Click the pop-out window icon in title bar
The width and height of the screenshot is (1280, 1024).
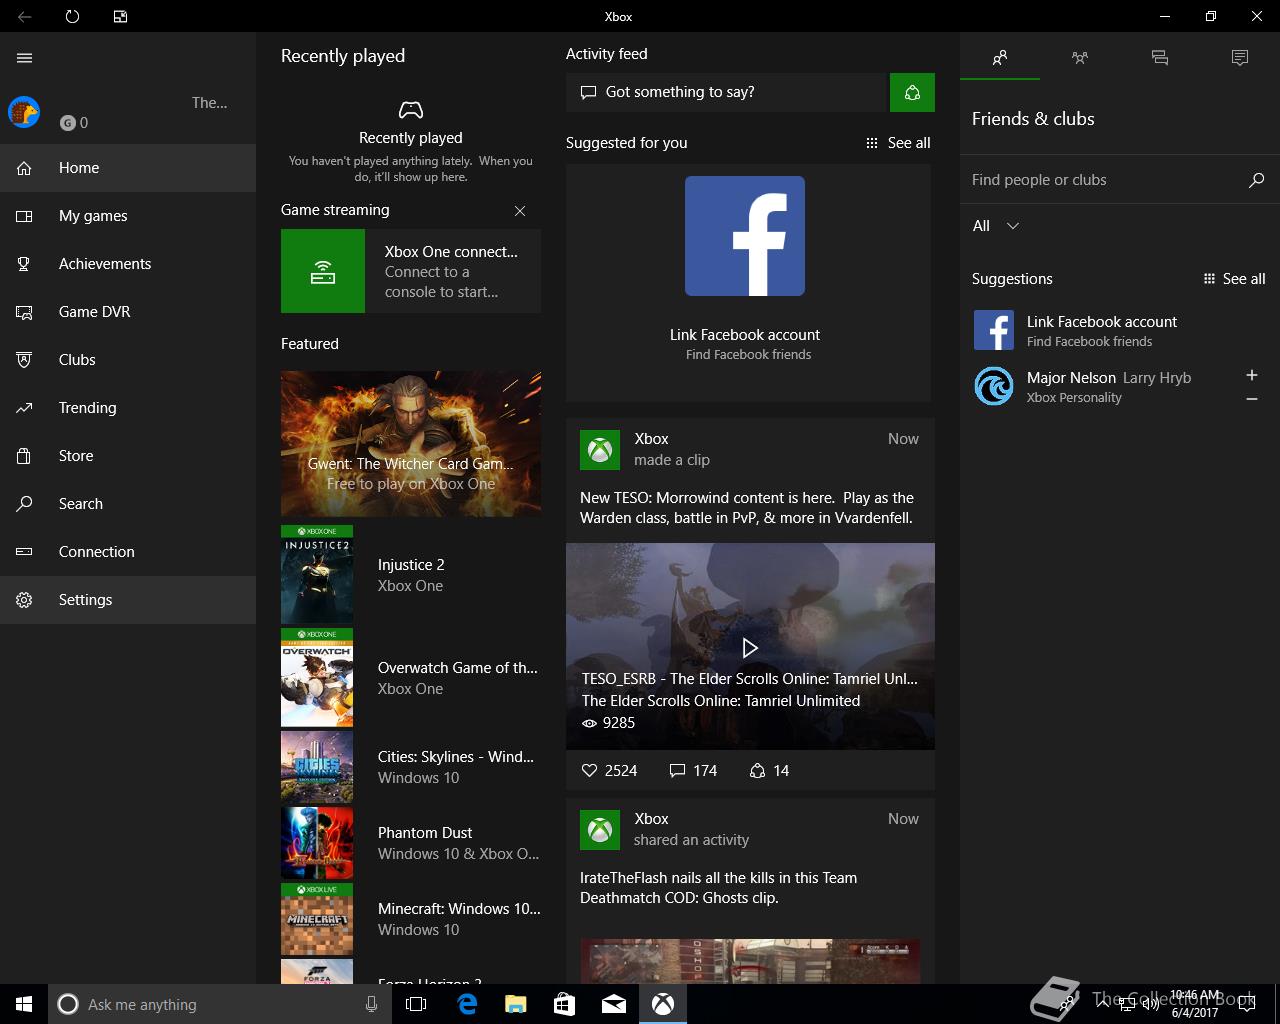tap(120, 16)
